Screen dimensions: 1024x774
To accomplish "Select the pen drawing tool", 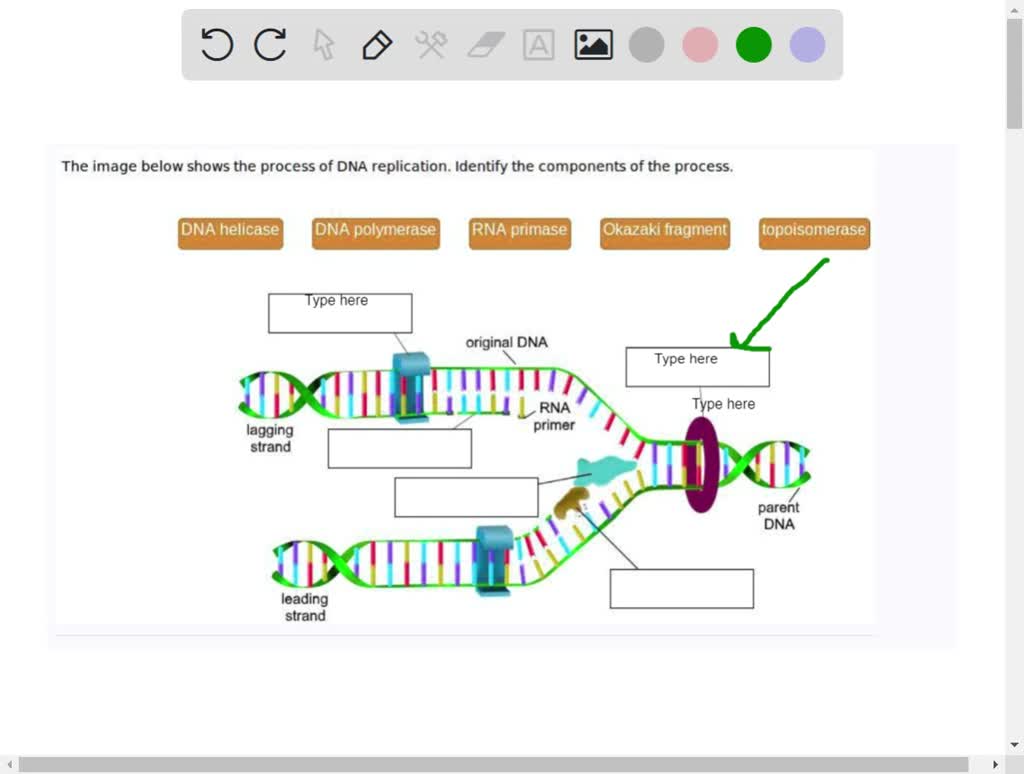I will (x=376, y=44).
